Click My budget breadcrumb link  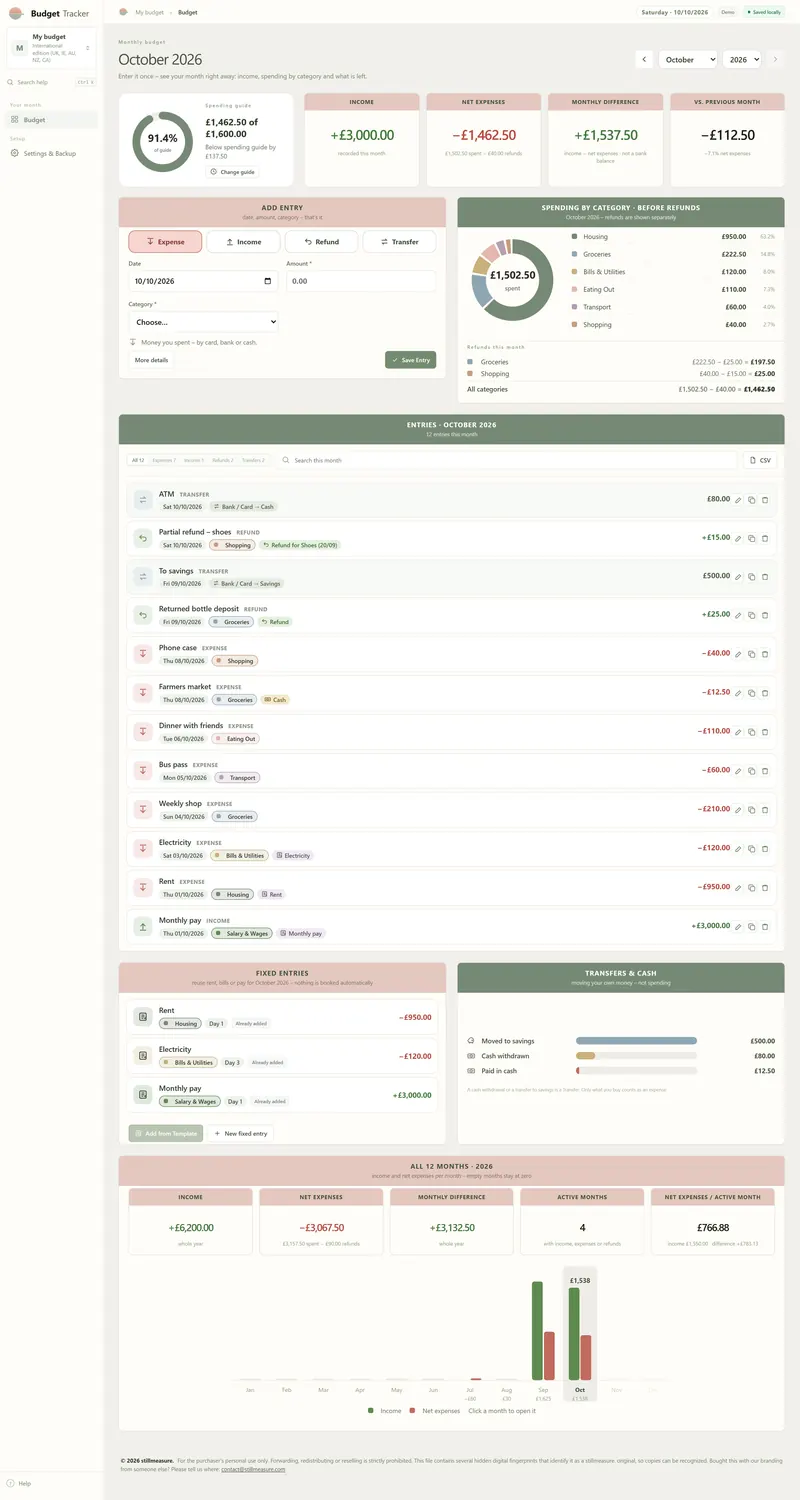(x=149, y=12)
